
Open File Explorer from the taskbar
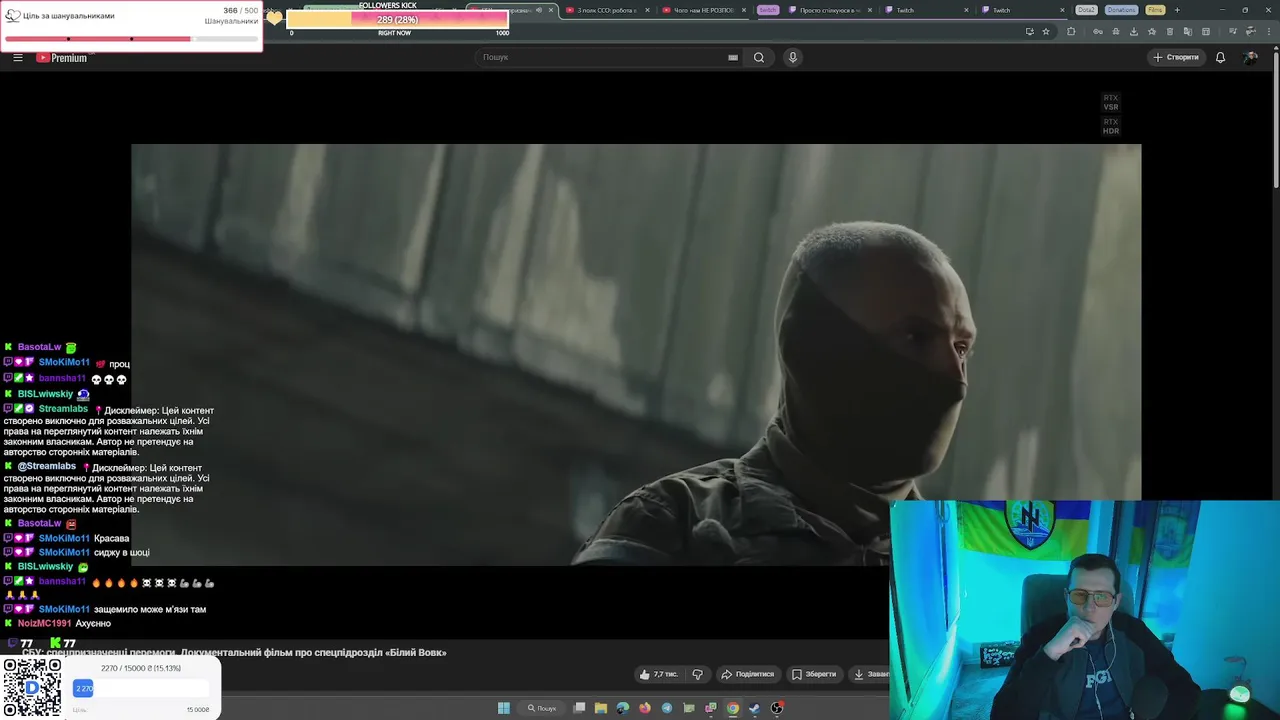point(601,708)
